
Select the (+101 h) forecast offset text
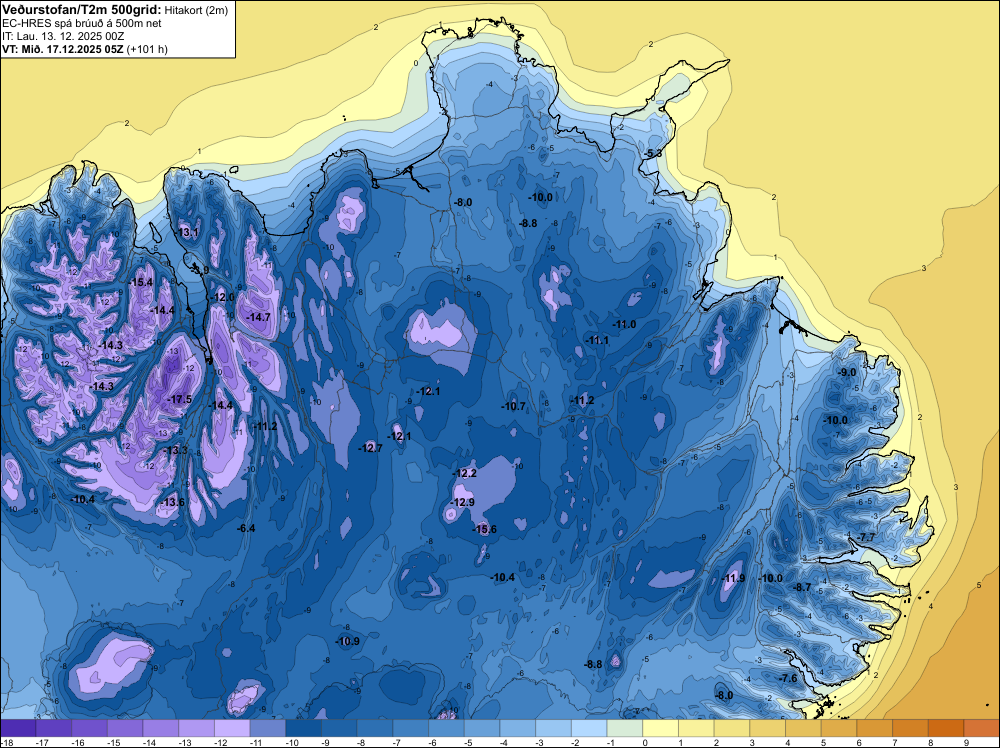tap(147, 49)
